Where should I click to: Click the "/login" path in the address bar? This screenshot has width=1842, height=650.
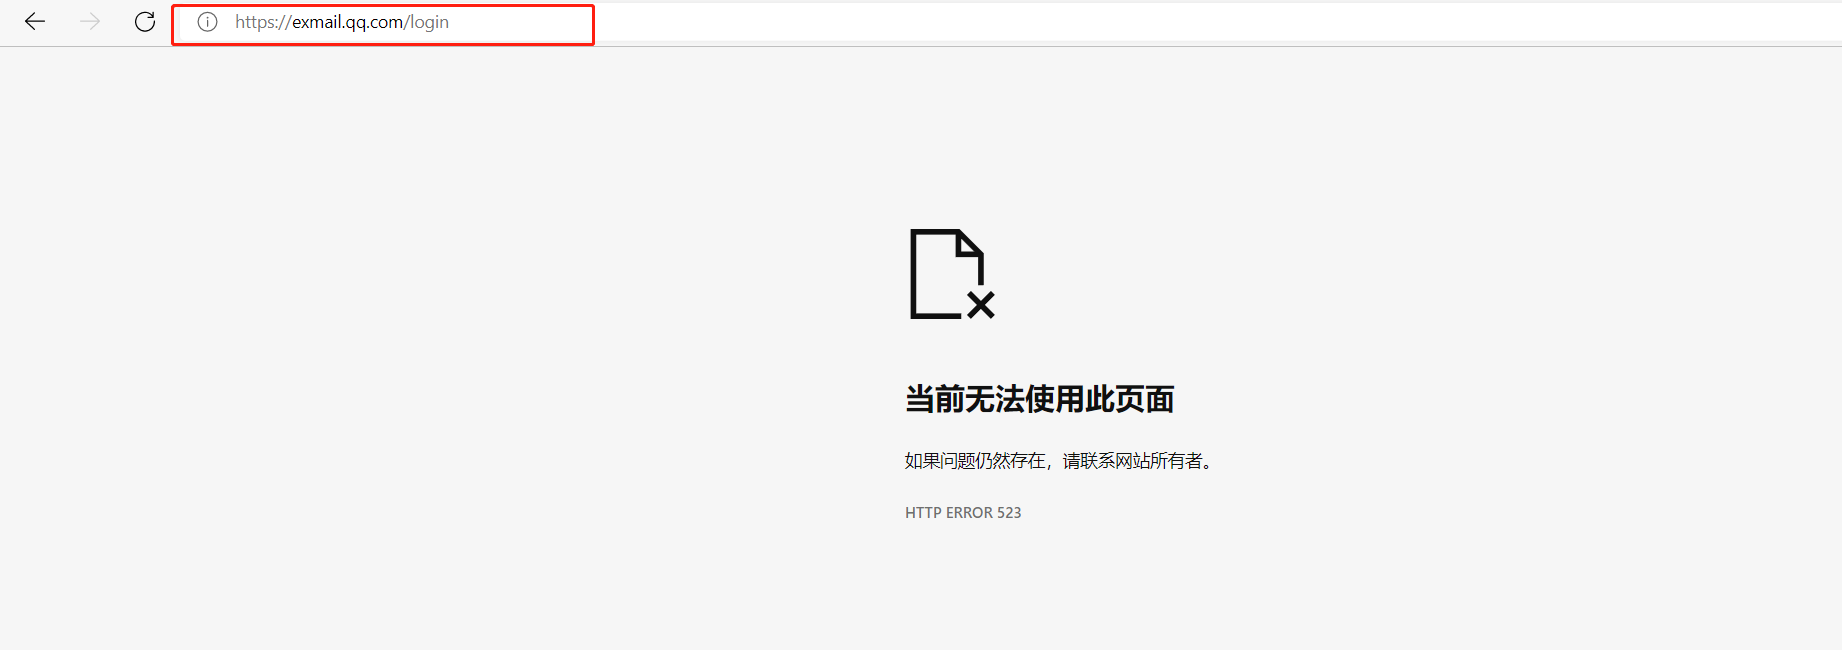coord(427,22)
